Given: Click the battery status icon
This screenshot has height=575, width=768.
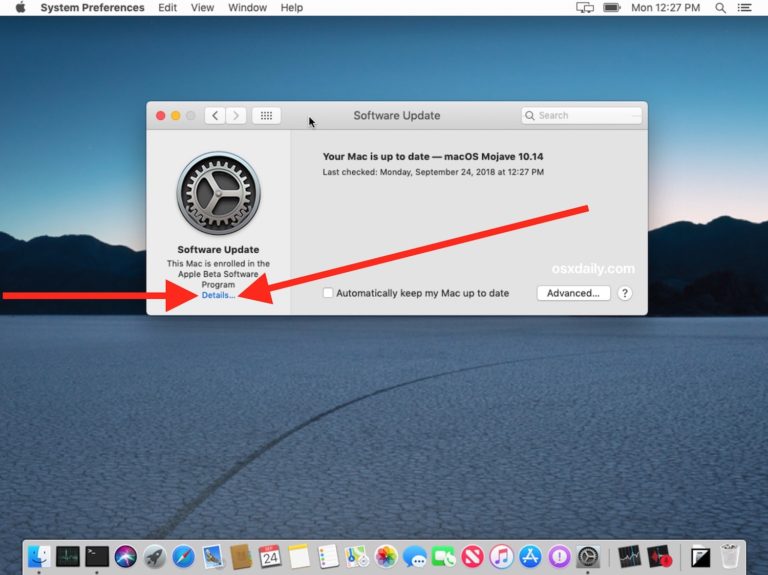Looking at the screenshot, I should point(612,8).
